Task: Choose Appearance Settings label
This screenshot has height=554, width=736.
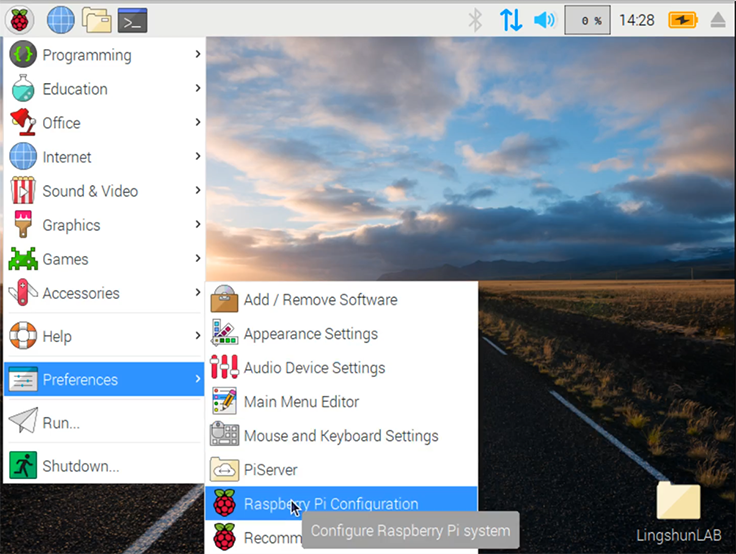Action: click(311, 334)
